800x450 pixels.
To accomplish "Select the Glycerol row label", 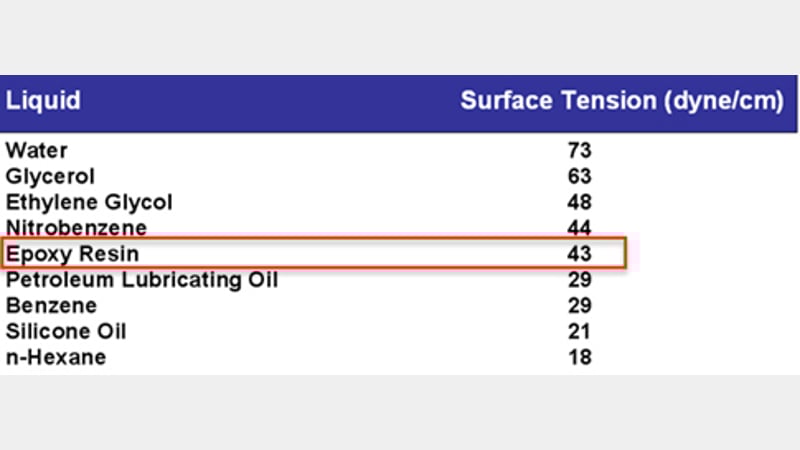I will point(50,177).
